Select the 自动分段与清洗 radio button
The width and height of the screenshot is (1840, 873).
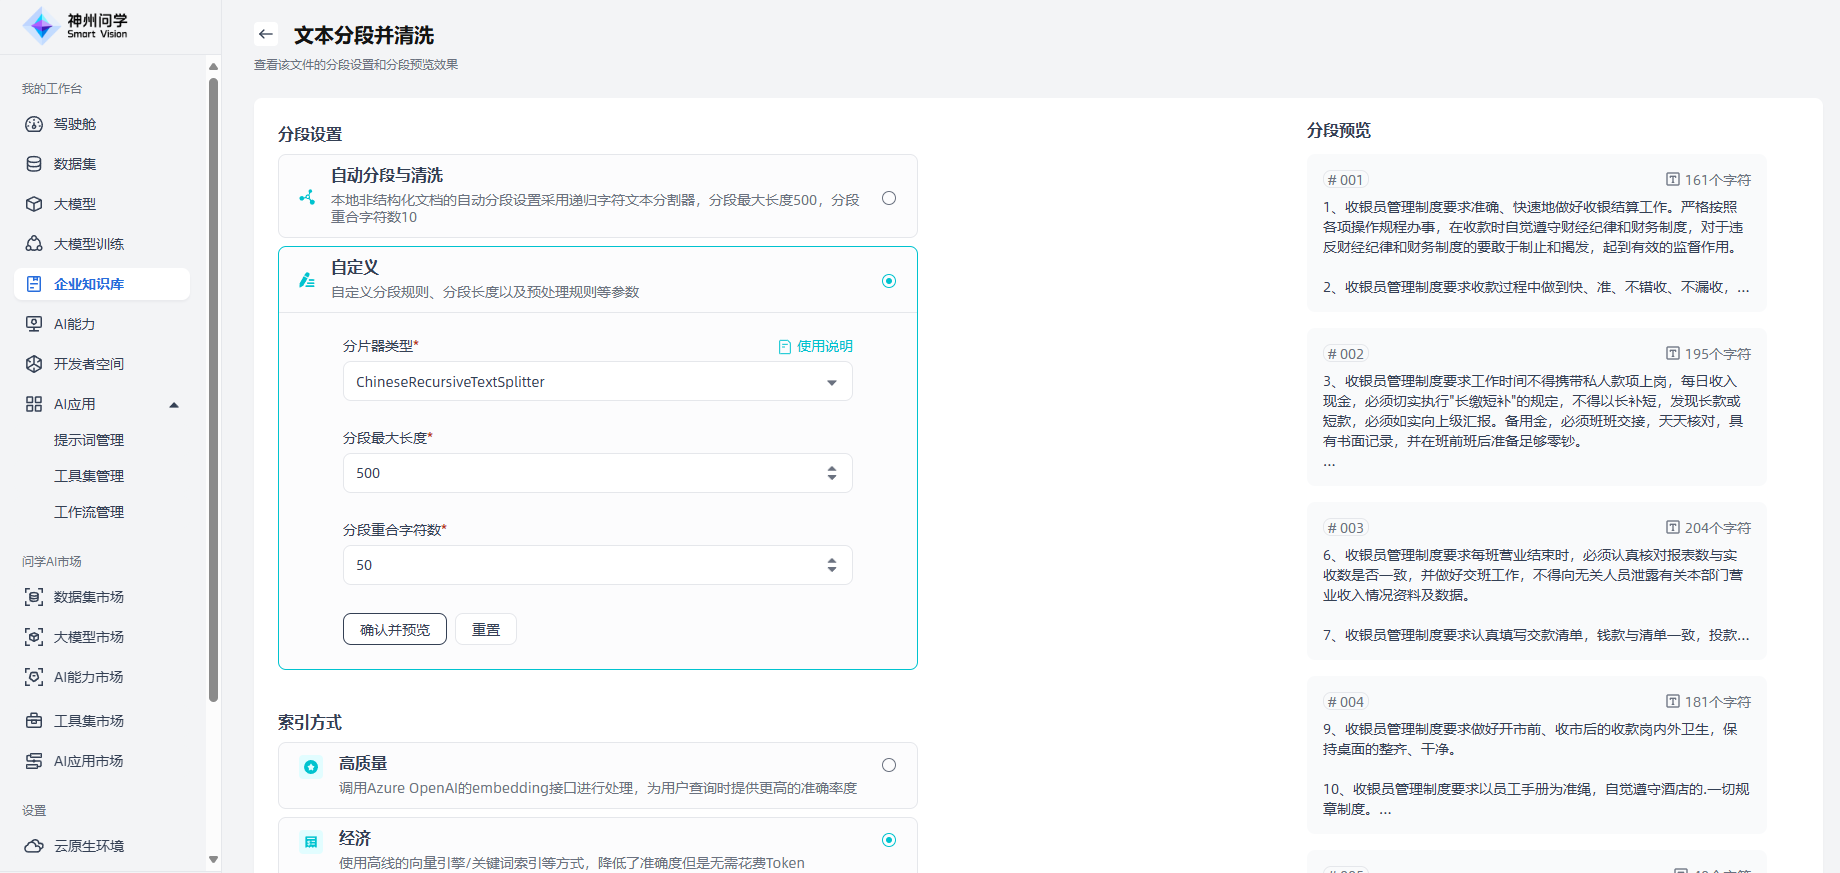tap(889, 198)
